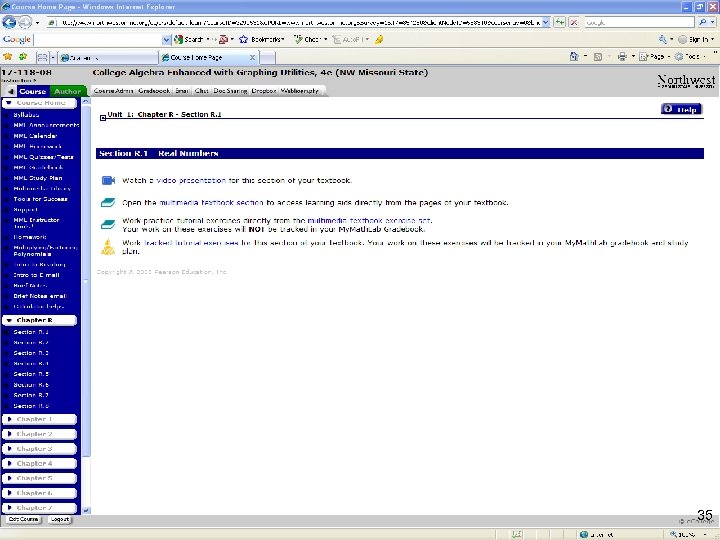This screenshot has height=540, width=720.
Task: Open the Page menu in the command bar
Action: point(654,56)
